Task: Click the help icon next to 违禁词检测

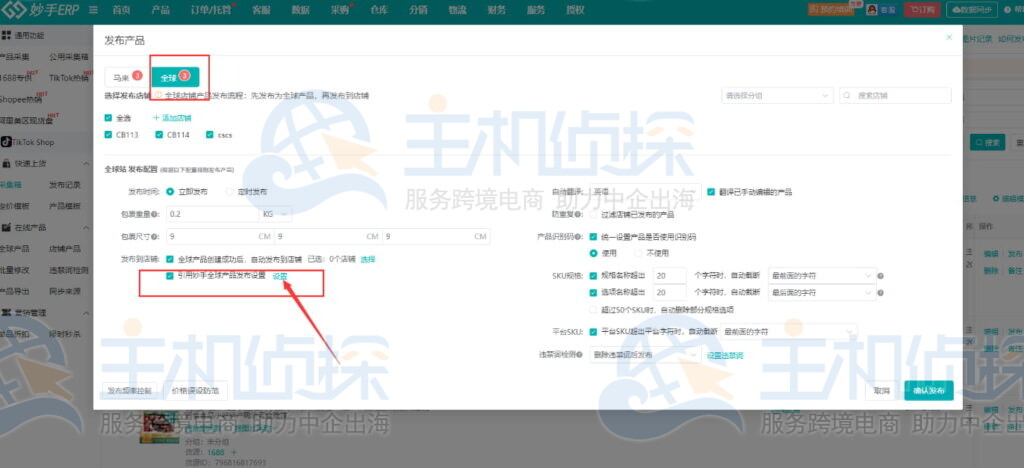Action: pyautogui.click(x=580, y=355)
